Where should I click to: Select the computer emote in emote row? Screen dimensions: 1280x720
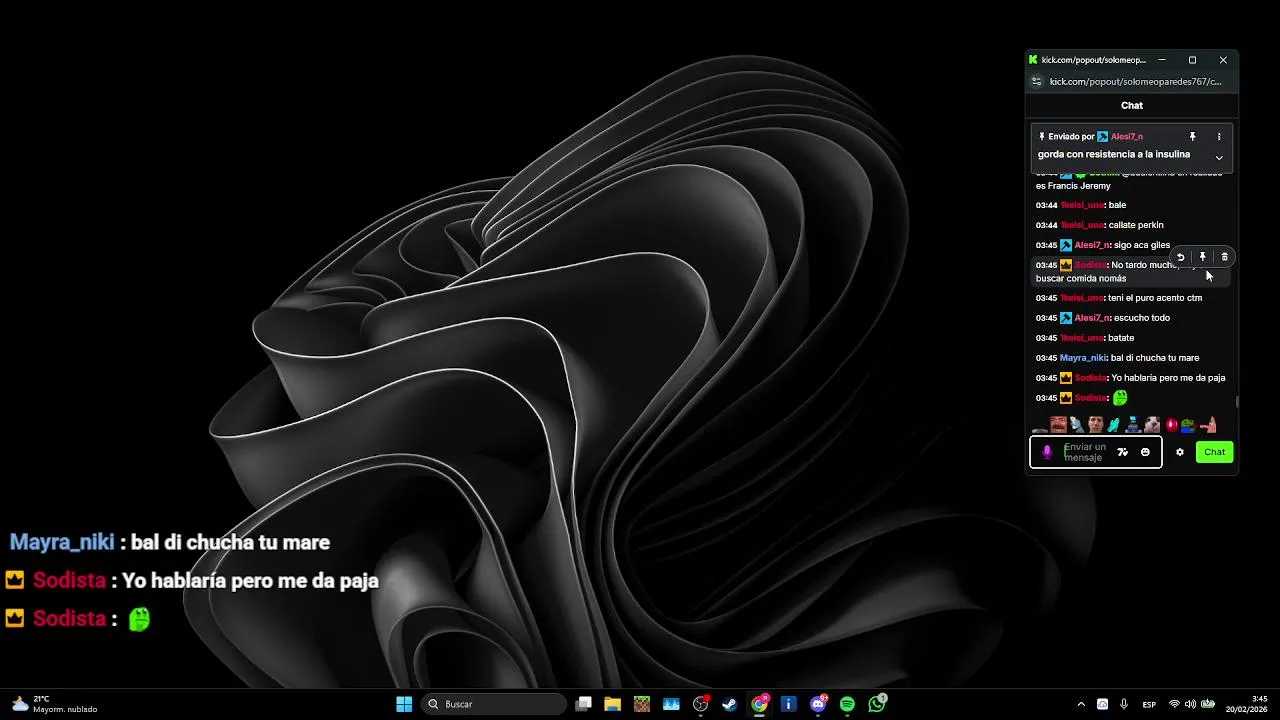click(1132, 425)
